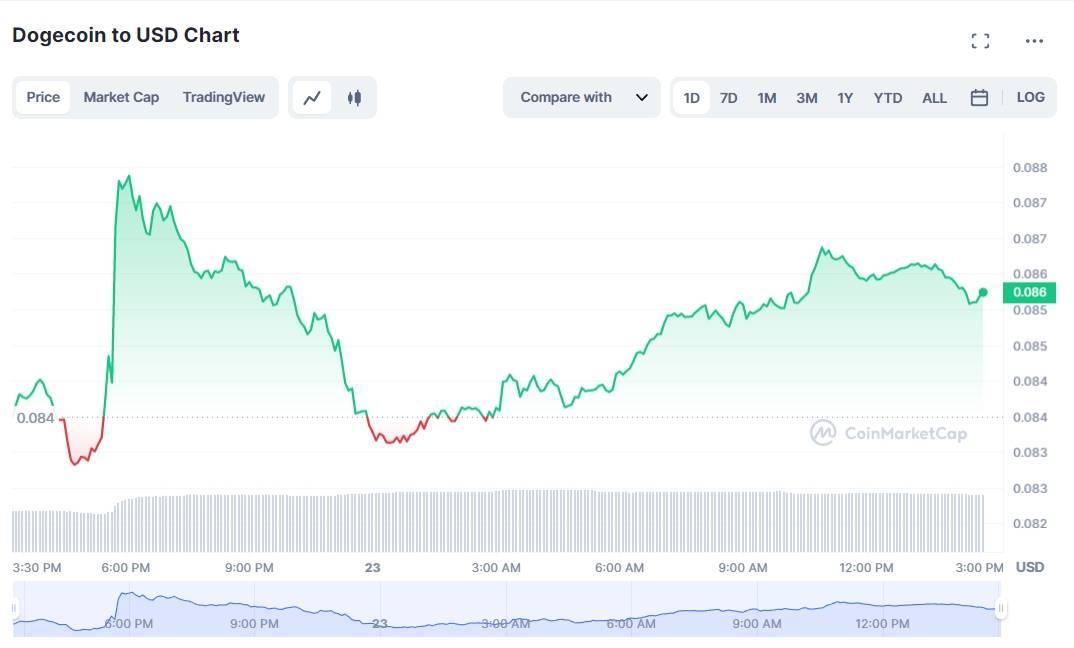Viewport: 1074px width, 648px height.
Task: Grab the right range selector handle
Action: coord(1001,609)
